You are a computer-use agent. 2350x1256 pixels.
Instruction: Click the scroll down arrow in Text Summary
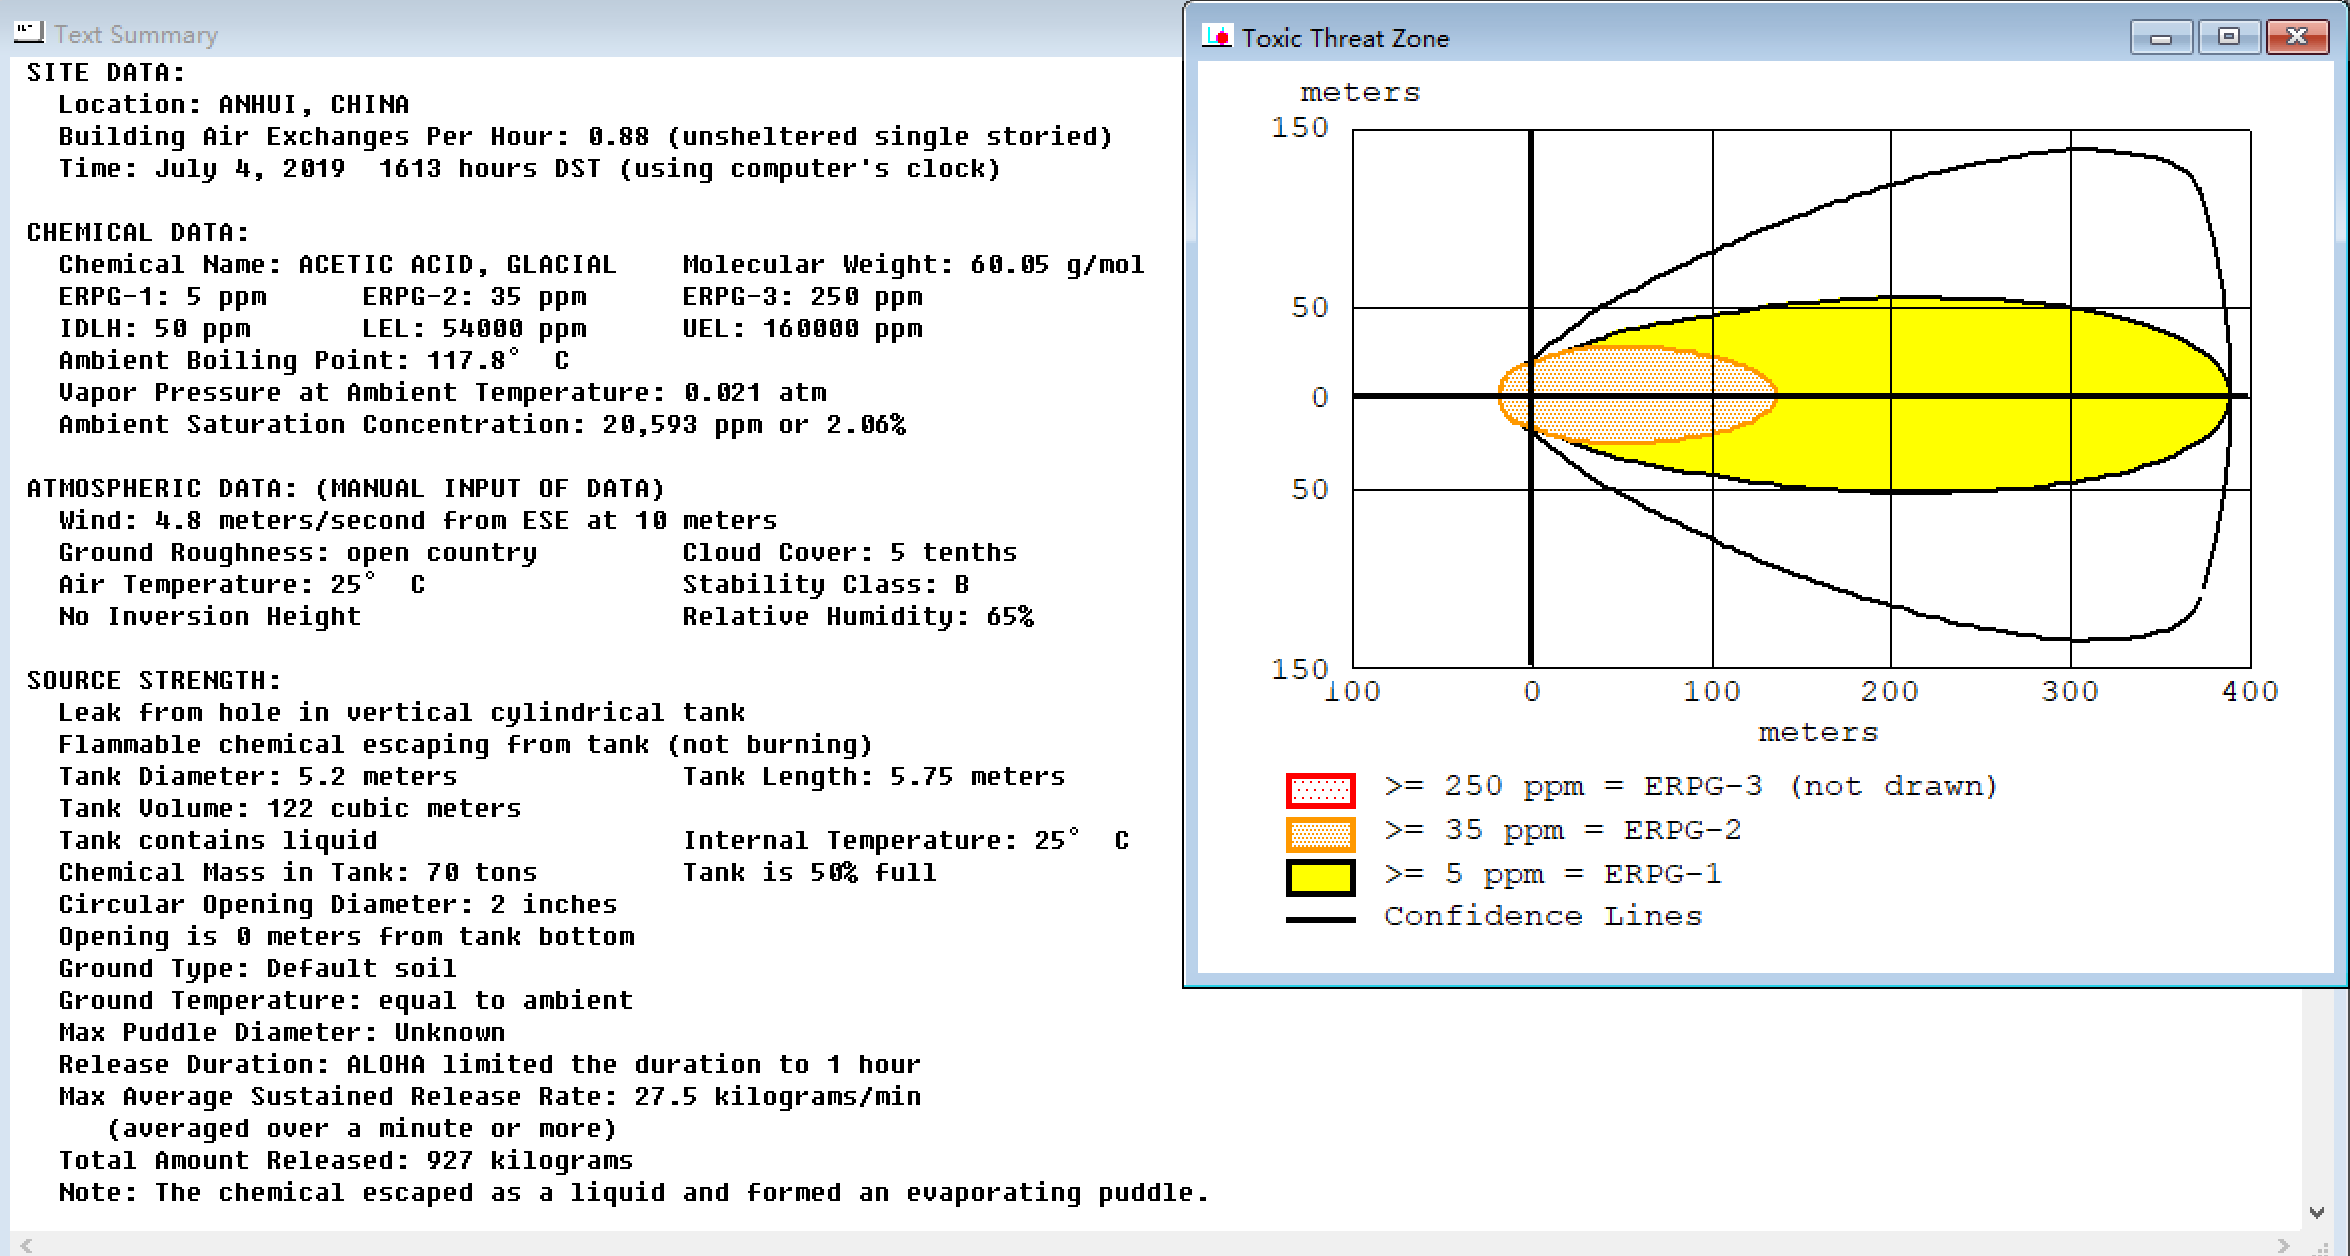pyautogui.click(x=2316, y=1212)
